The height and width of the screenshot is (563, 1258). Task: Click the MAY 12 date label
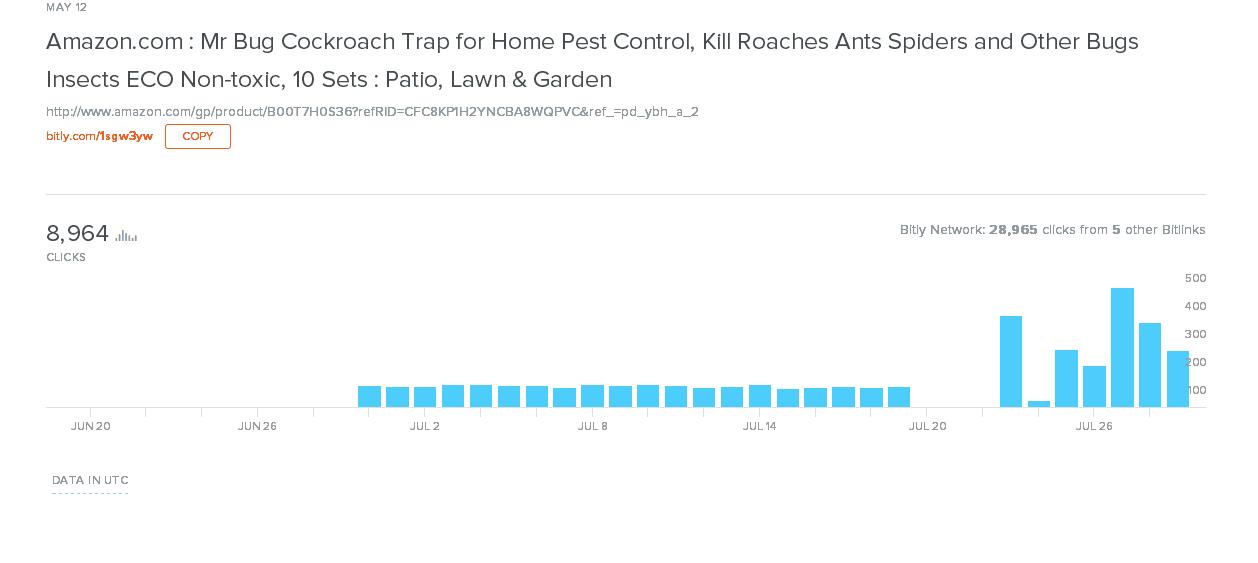tap(66, 7)
